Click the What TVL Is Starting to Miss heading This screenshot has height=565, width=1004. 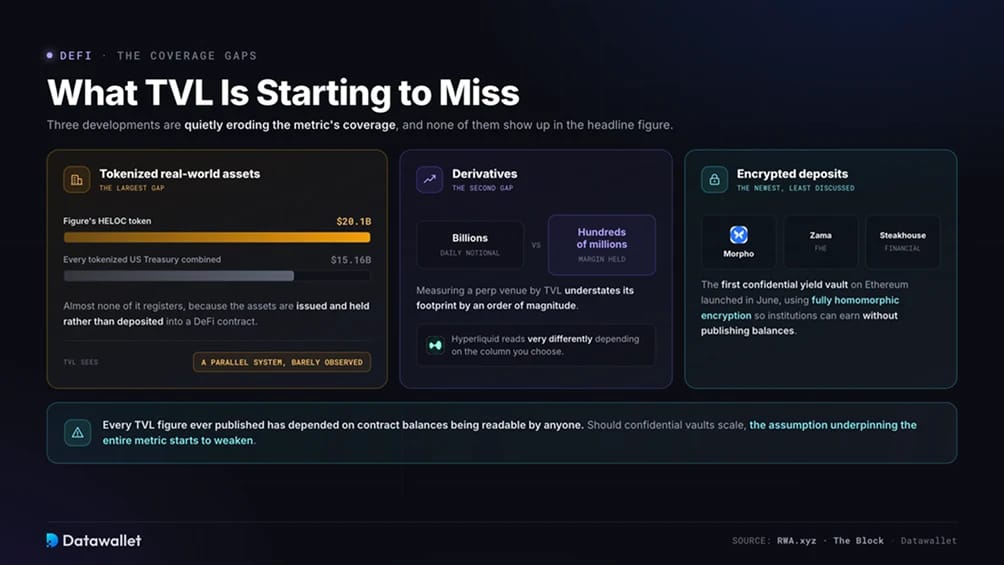[x=283, y=92]
